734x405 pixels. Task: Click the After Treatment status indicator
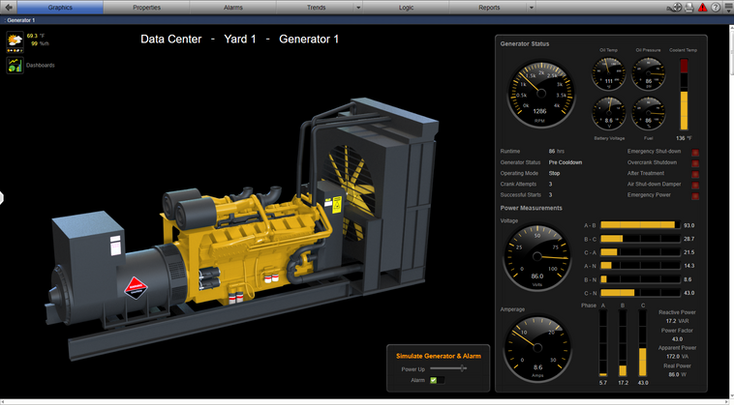click(x=695, y=174)
